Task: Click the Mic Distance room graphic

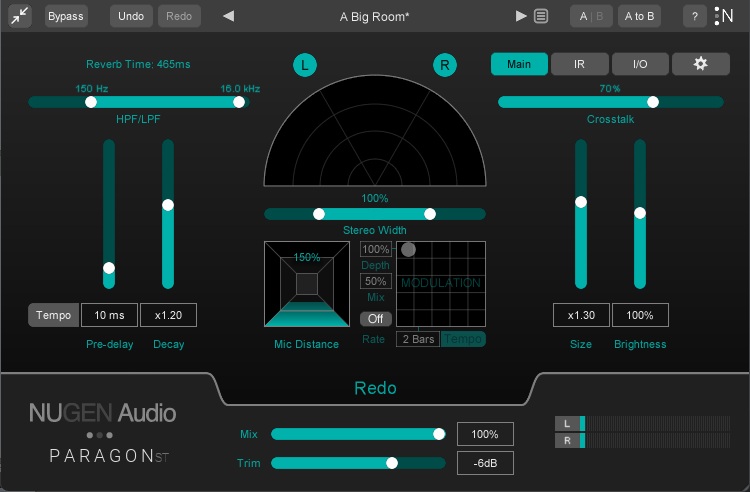Action: pos(307,284)
